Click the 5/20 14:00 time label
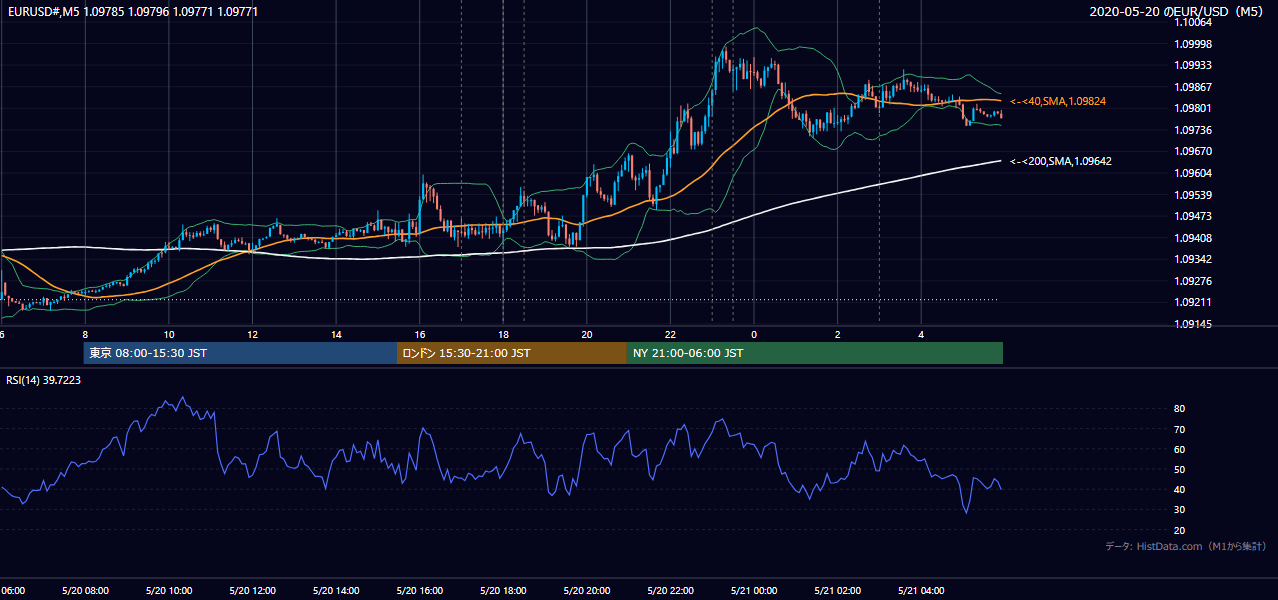This screenshot has width=1278, height=600. [336, 591]
